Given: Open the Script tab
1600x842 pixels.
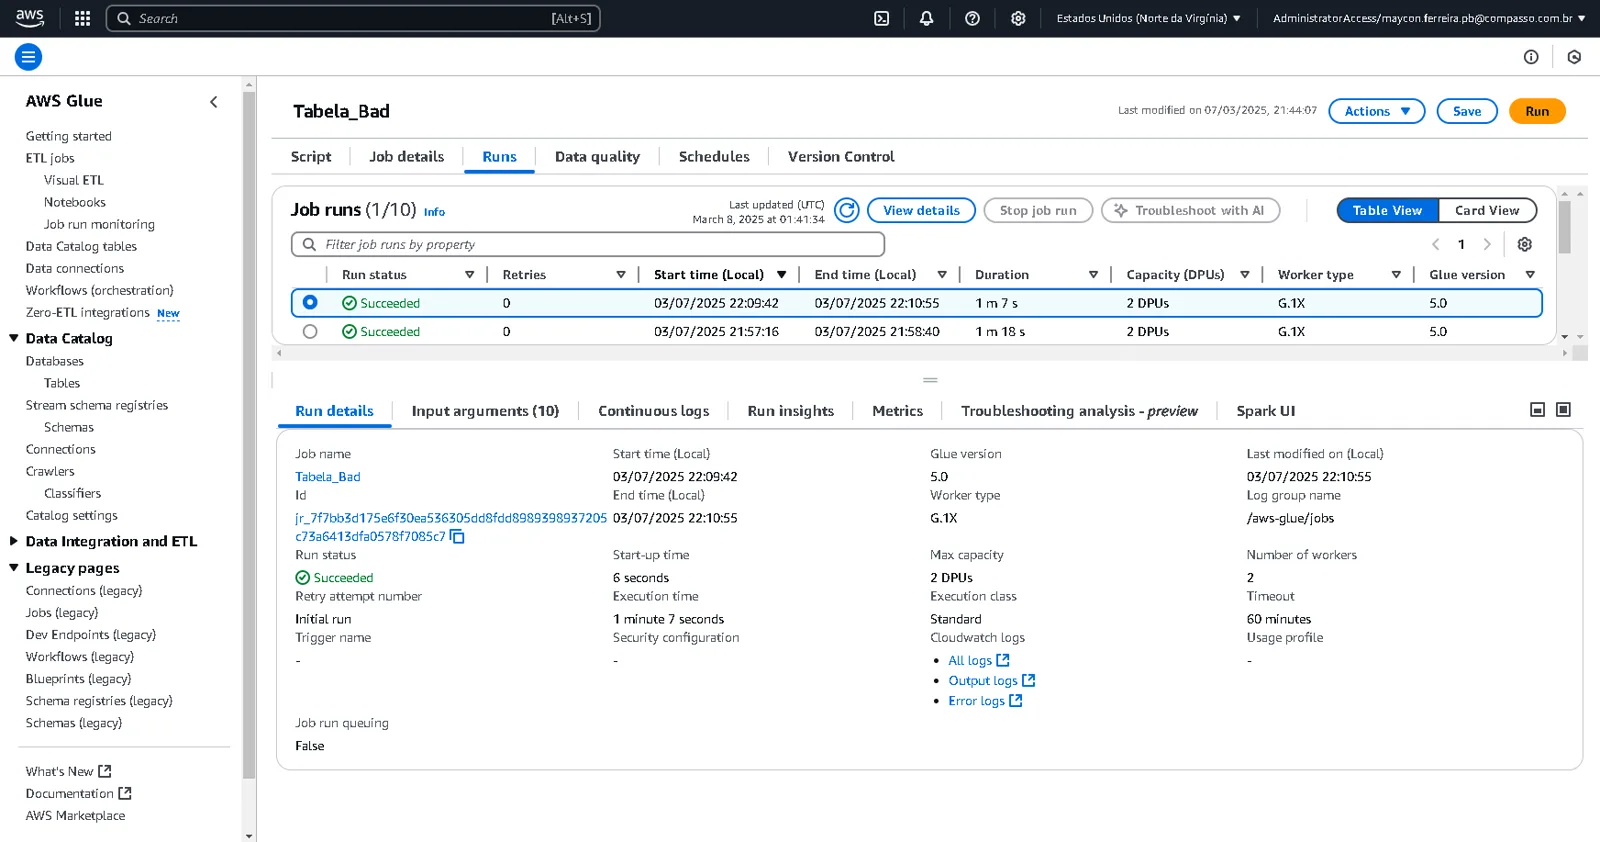Looking at the screenshot, I should (x=311, y=157).
